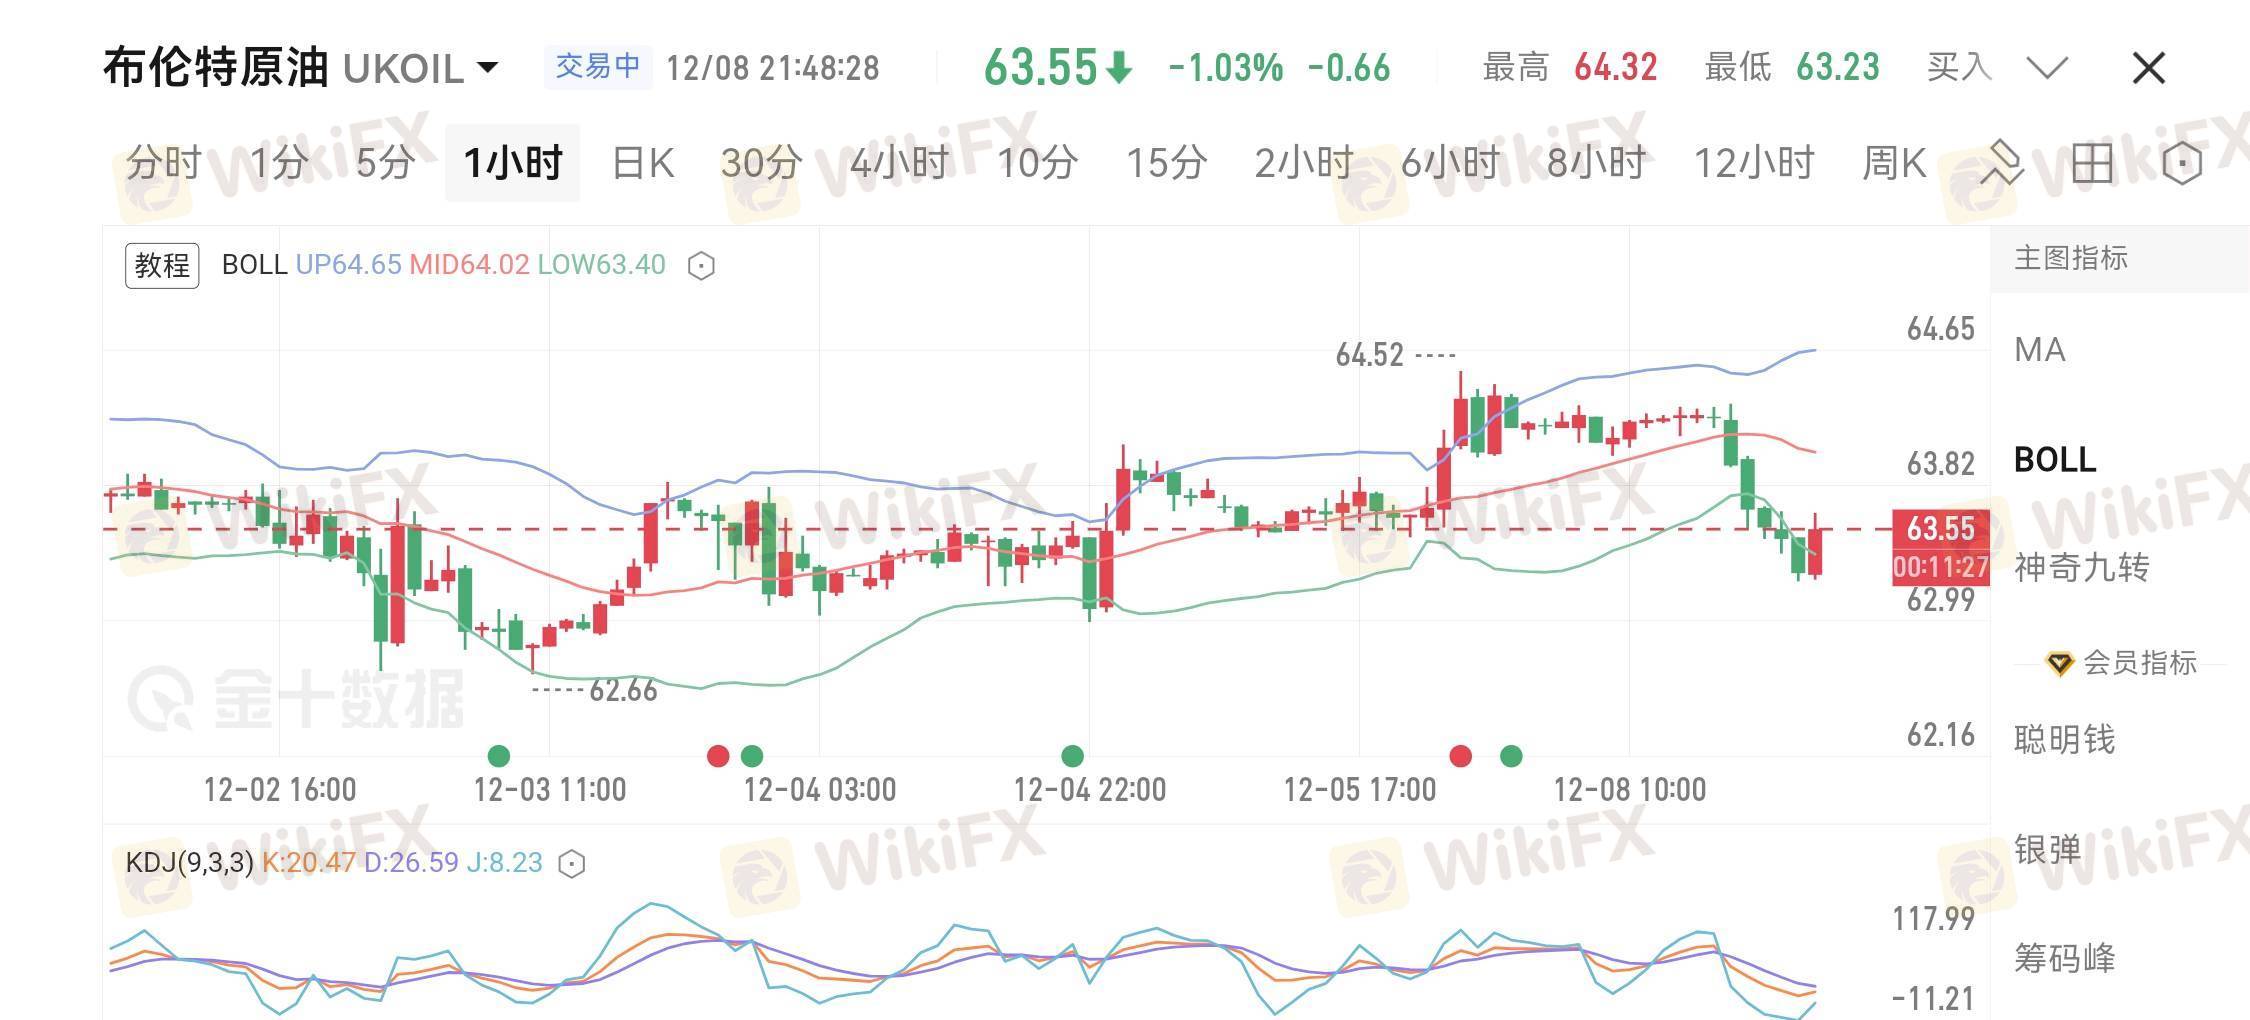Open chart settings hexagon icon
The width and height of the screenshot is (2250, 1020).
coord(2181,162)
